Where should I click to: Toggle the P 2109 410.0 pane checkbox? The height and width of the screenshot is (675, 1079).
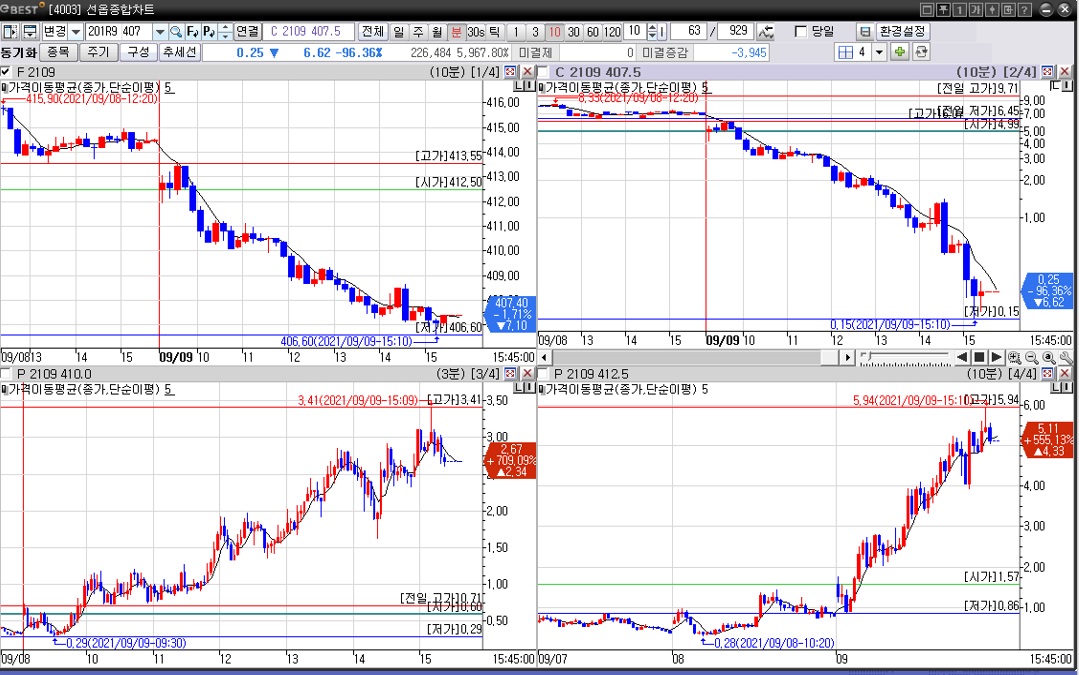tap(6, 374)
